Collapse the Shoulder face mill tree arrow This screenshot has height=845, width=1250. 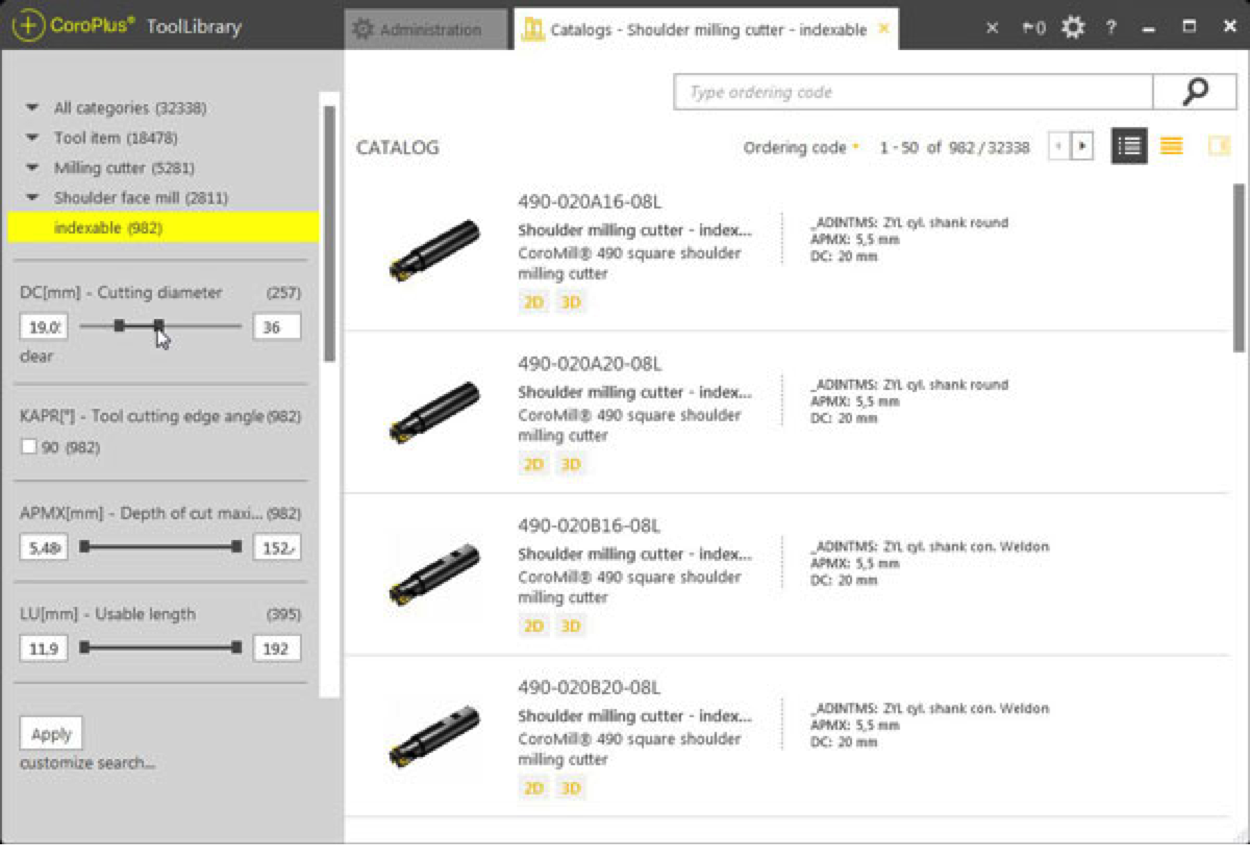click(33, 198)
